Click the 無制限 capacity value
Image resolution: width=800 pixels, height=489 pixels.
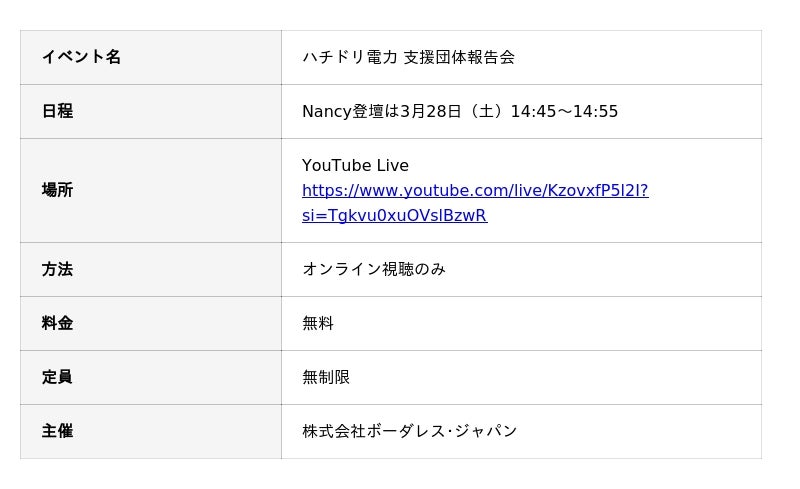(326, 377)
